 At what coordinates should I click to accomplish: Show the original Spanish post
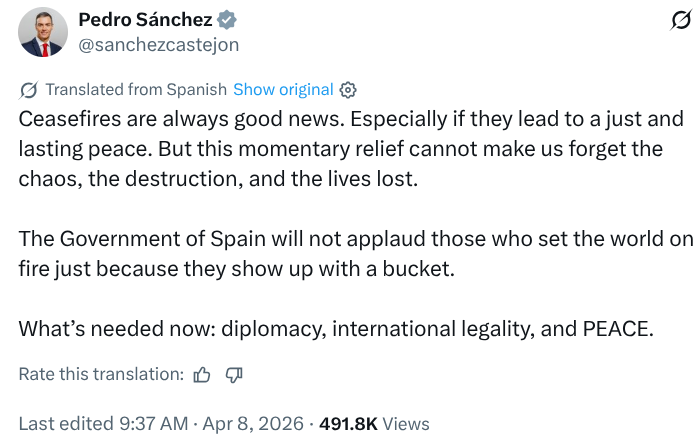pos(283,89)
